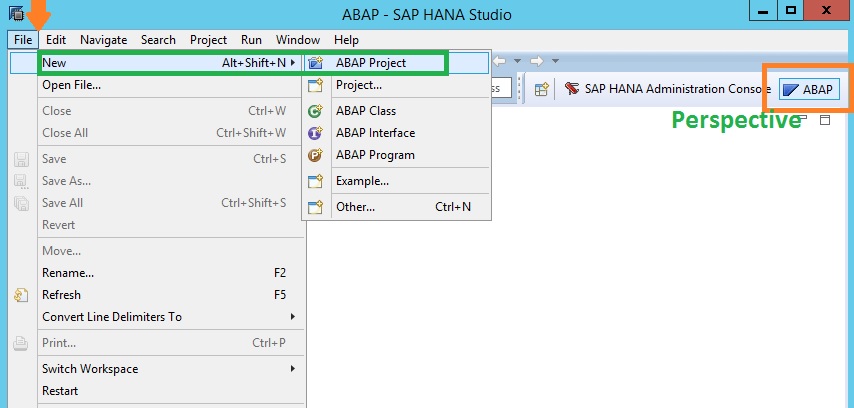Click the ABAP Interface purple icon

(315, 133)
